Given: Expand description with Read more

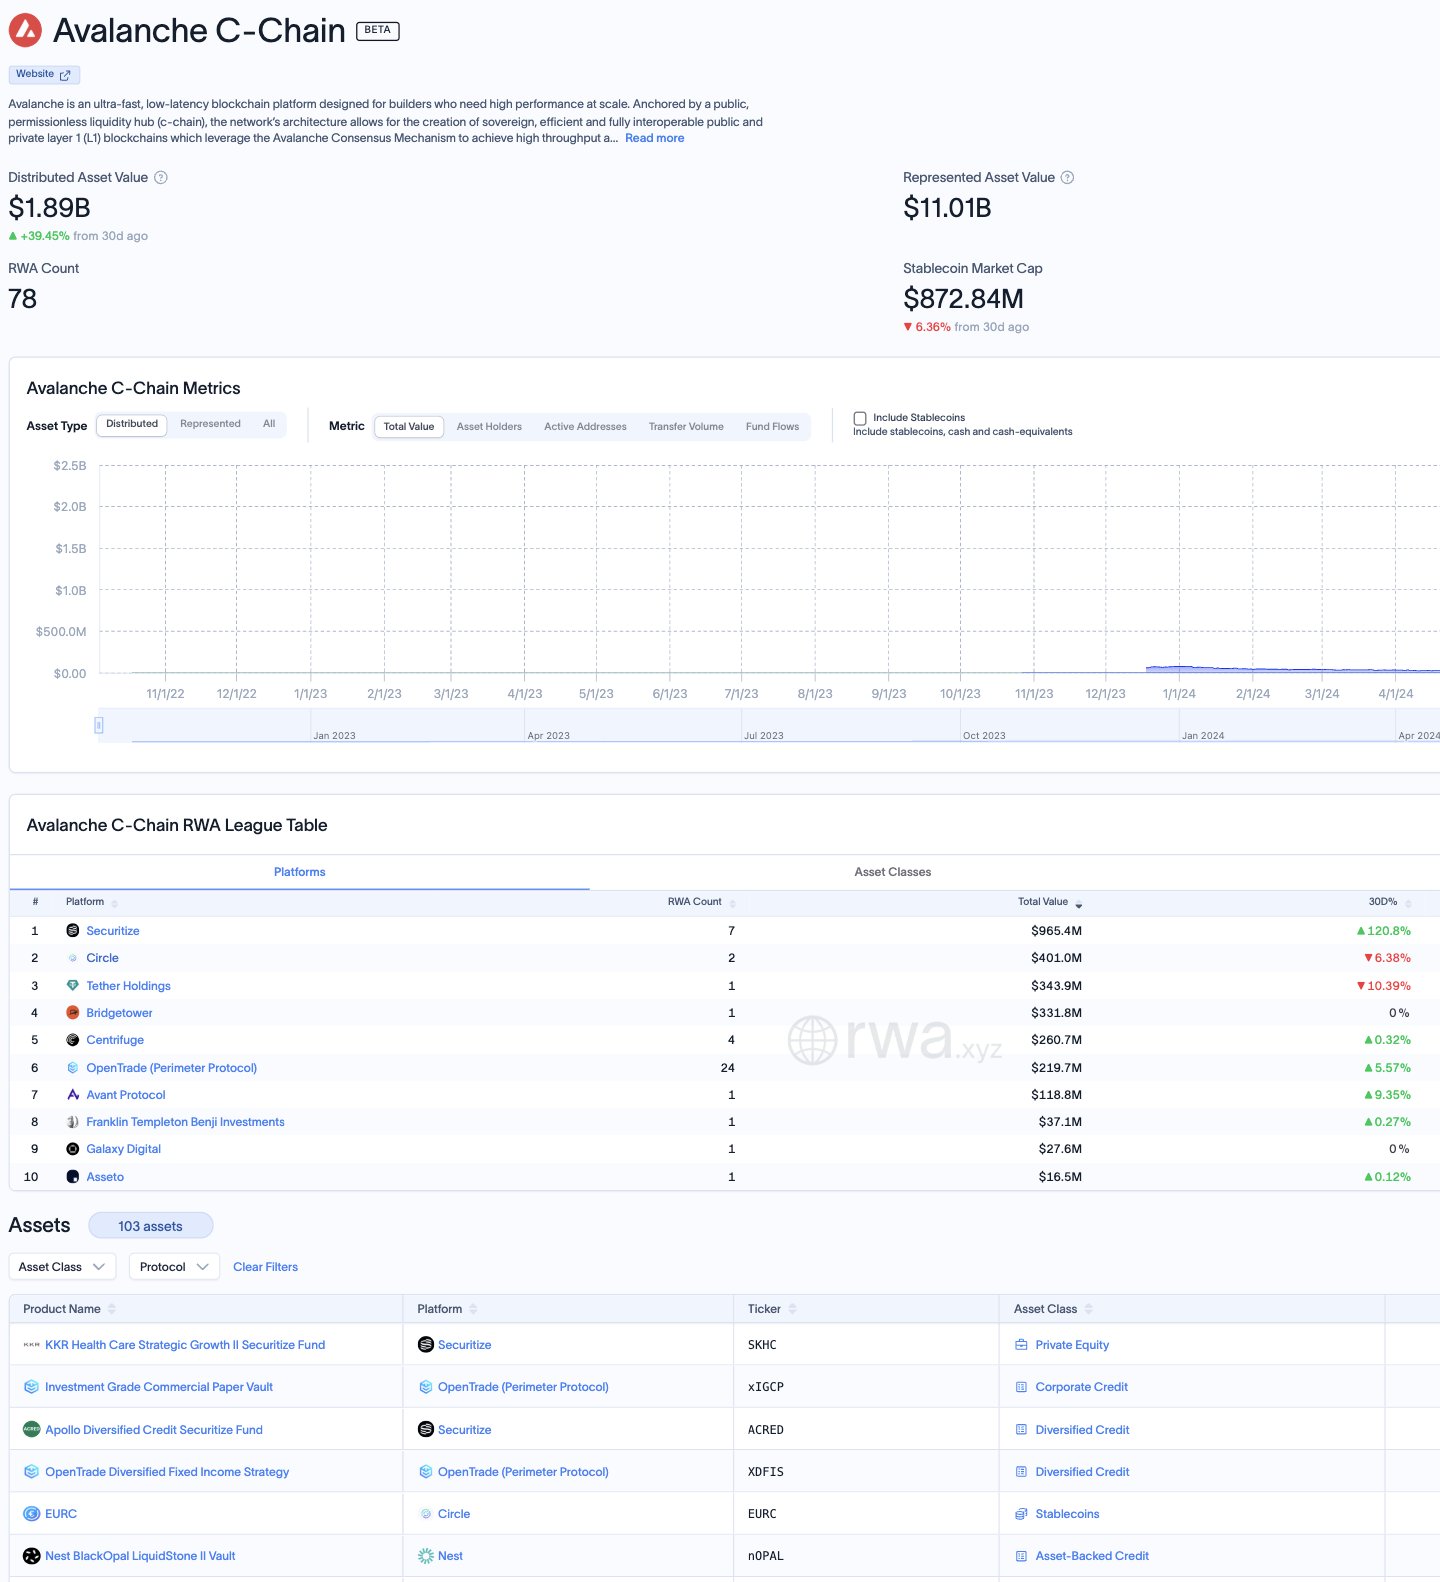Looking at the screenshot, I should coord(654,138).
